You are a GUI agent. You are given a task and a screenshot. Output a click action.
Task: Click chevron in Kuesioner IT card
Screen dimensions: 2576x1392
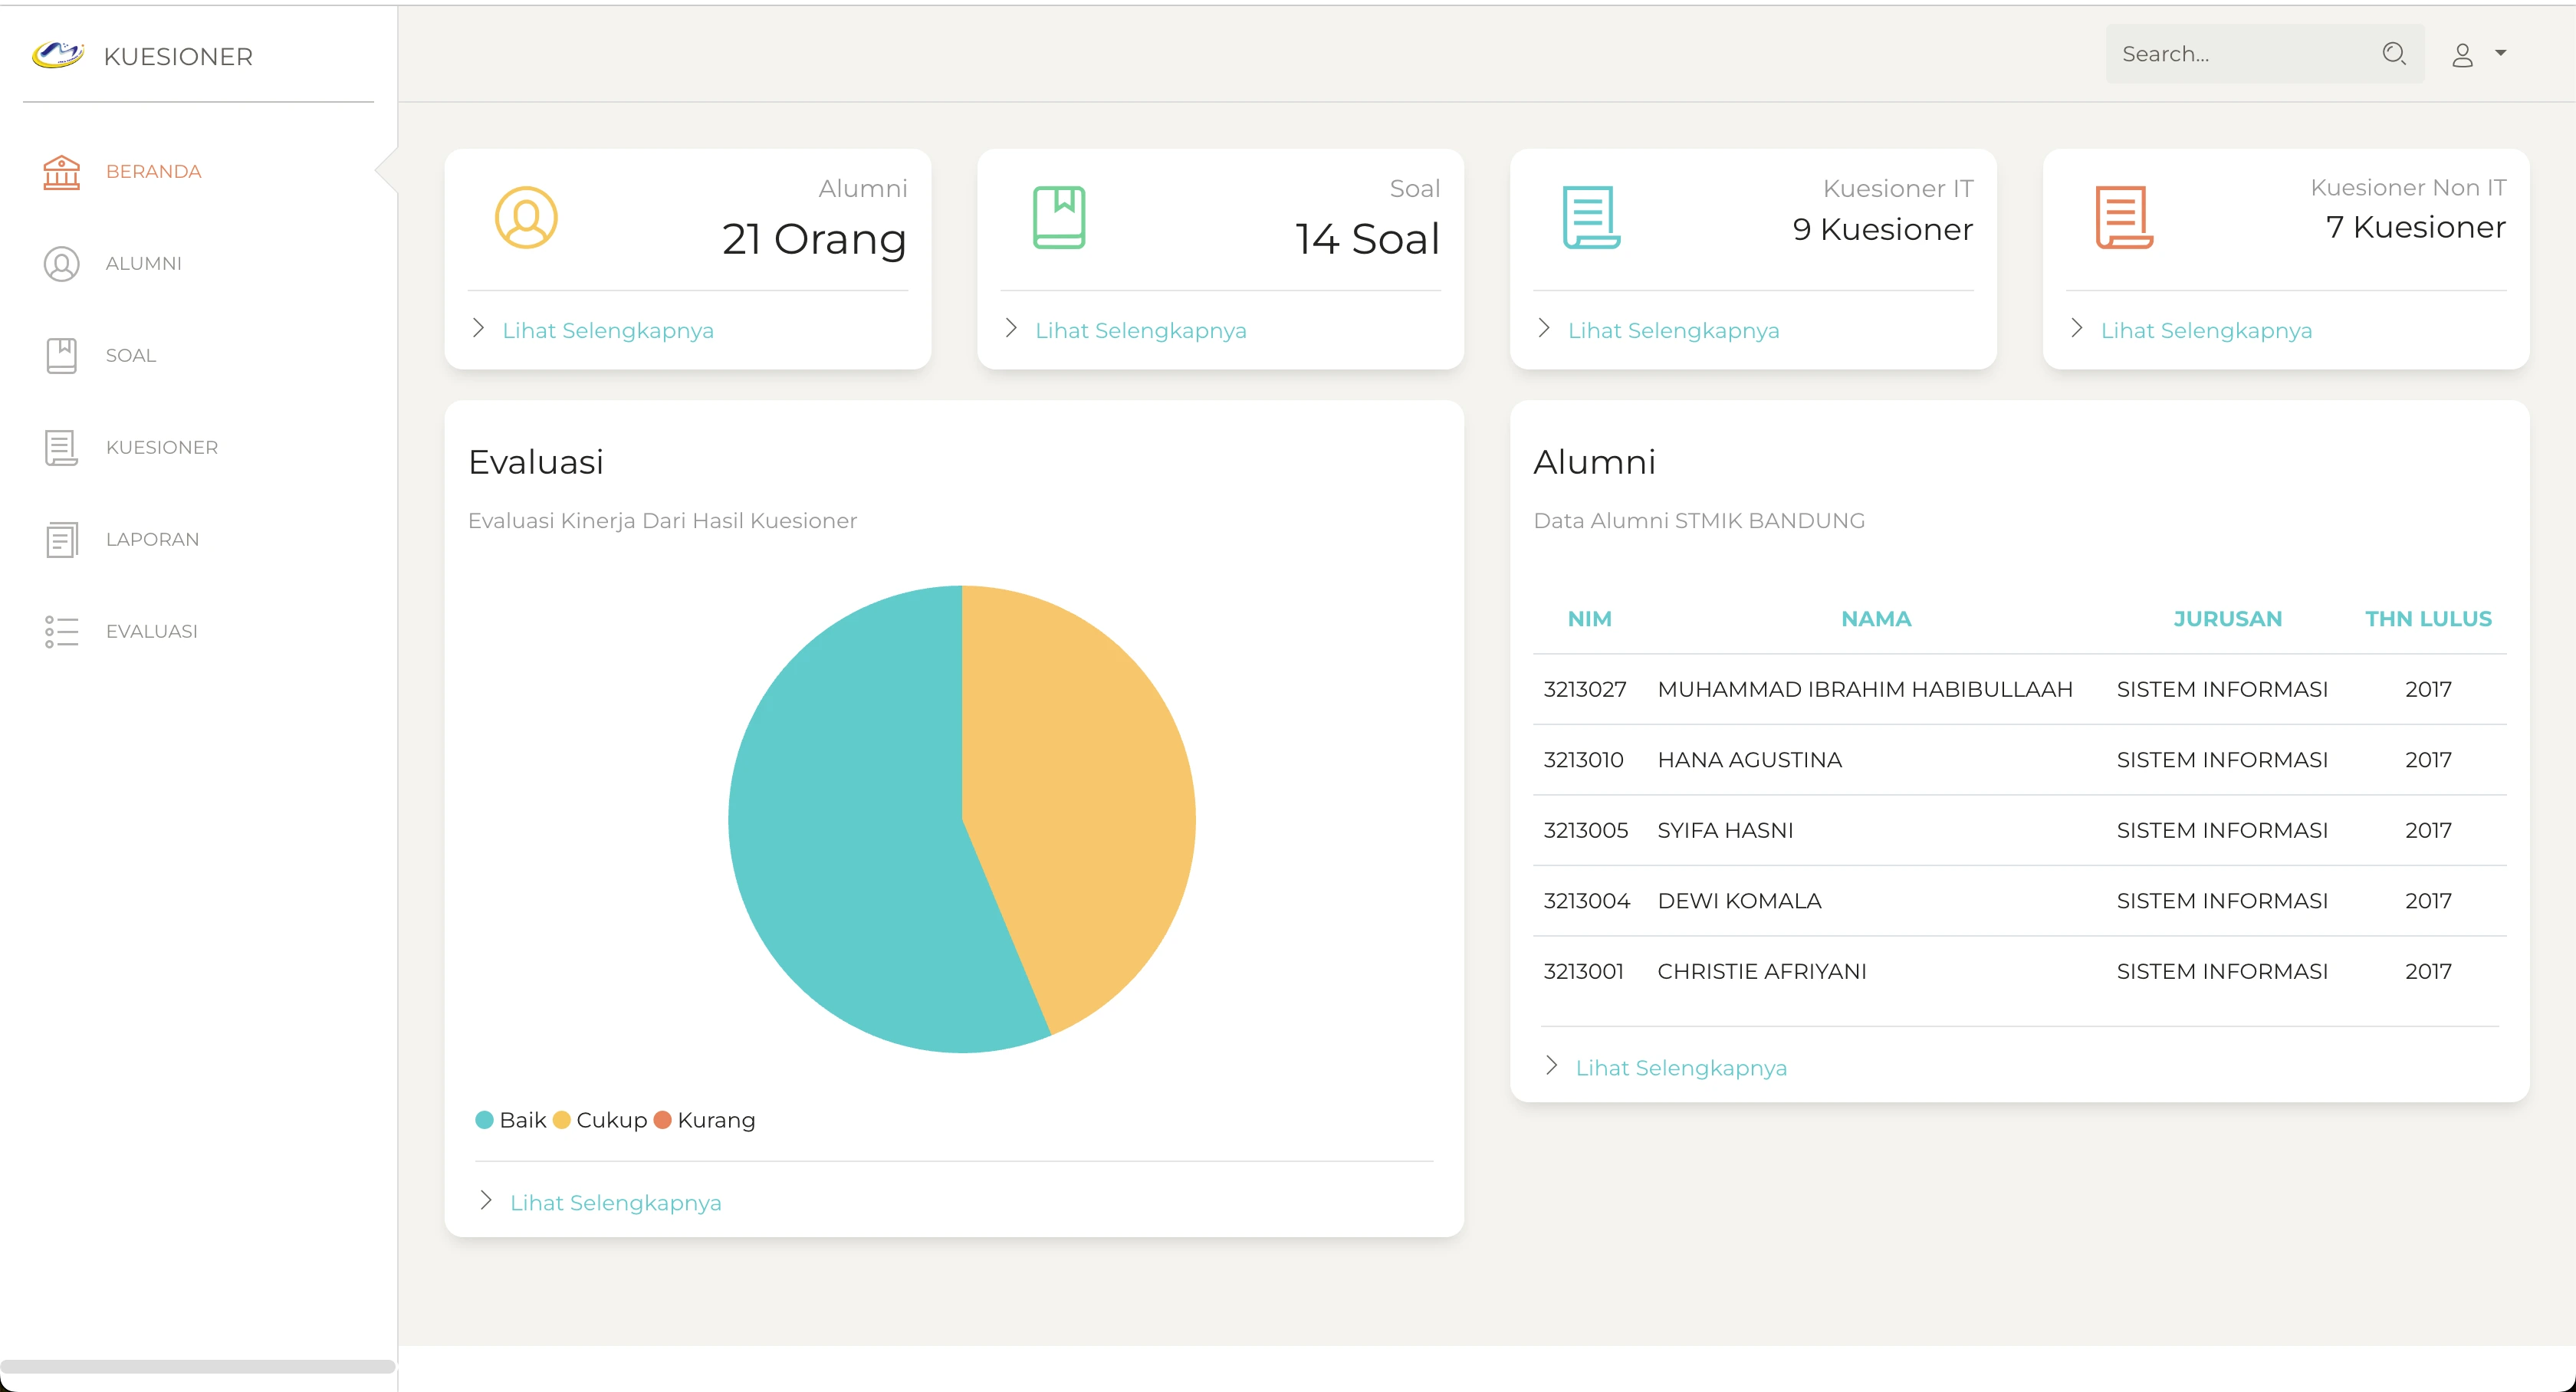coord(1544,328)
